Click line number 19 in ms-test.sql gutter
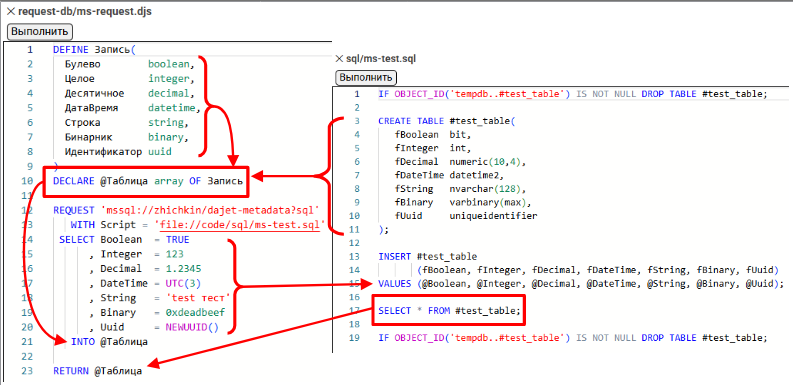Screen dimensions: 793x385 pyautogui.click(x=355, y=337)
